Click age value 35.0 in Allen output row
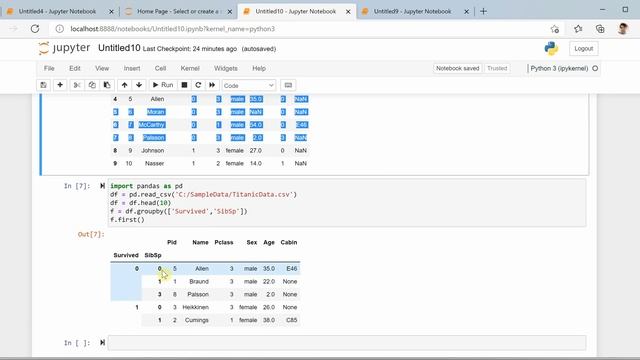 pyautogui.click(x=269, y=269)
